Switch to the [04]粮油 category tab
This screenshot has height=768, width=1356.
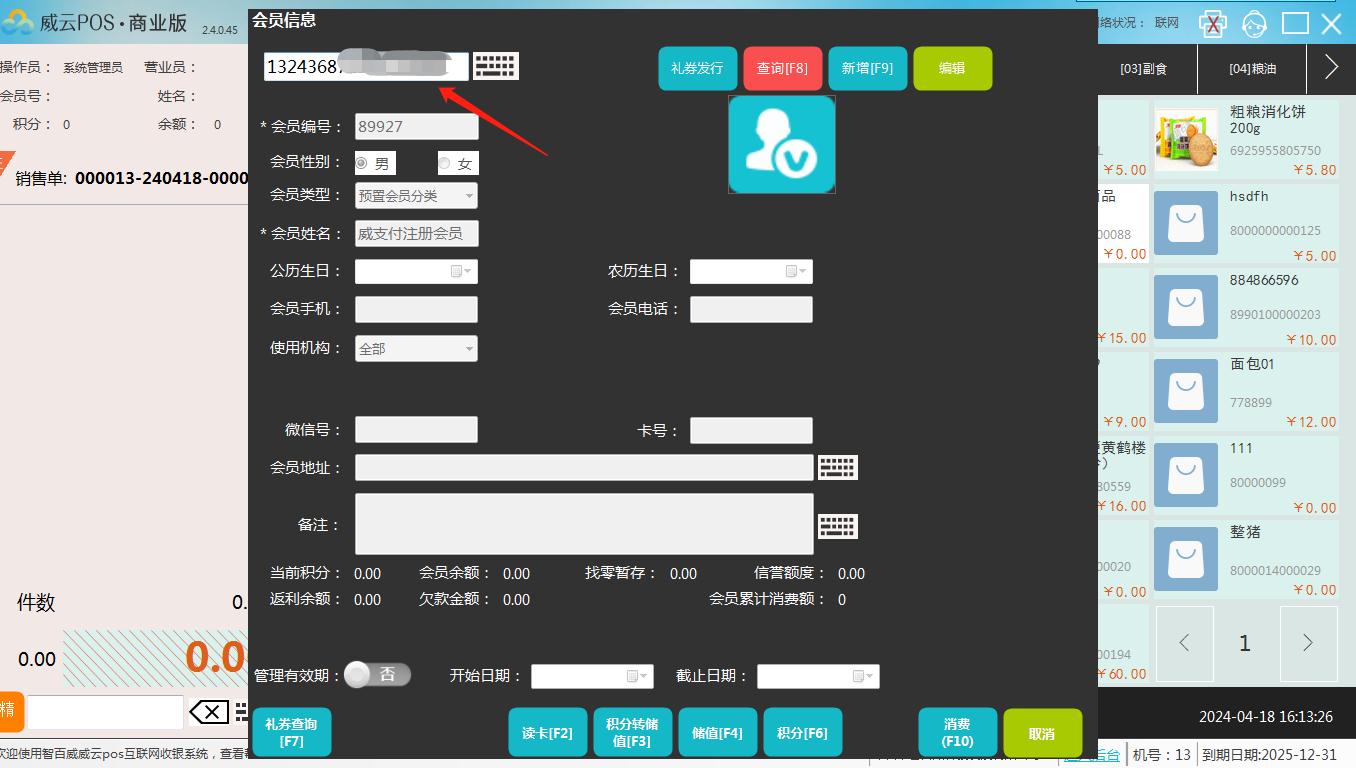tap(1252, 69)
